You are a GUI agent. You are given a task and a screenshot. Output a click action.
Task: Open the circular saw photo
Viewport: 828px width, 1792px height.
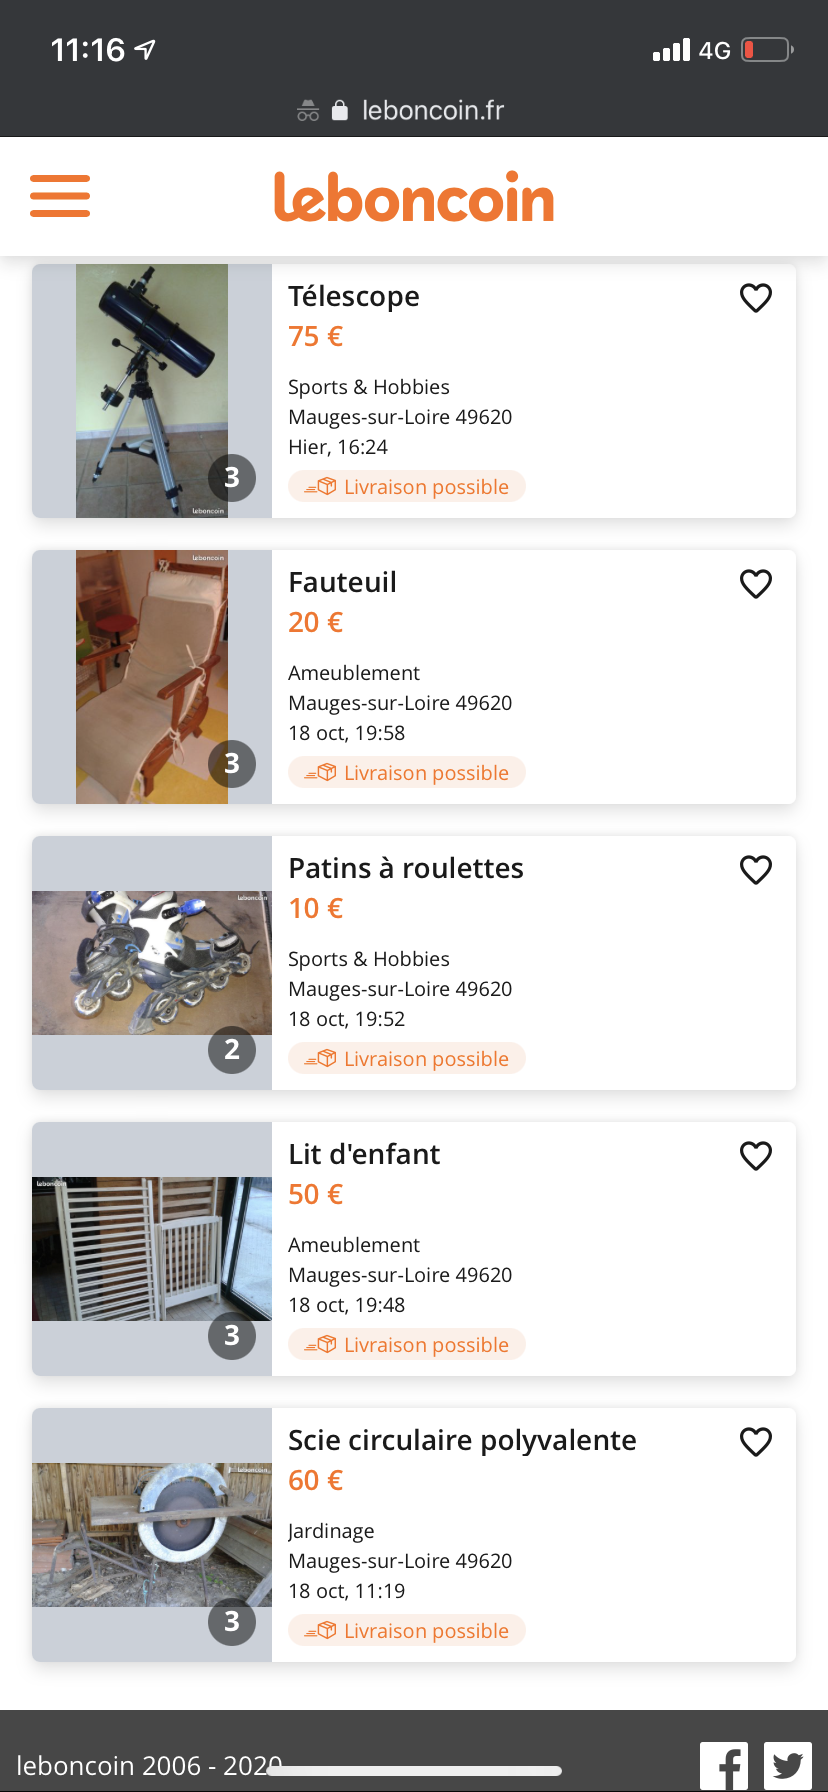point(152,1535)
